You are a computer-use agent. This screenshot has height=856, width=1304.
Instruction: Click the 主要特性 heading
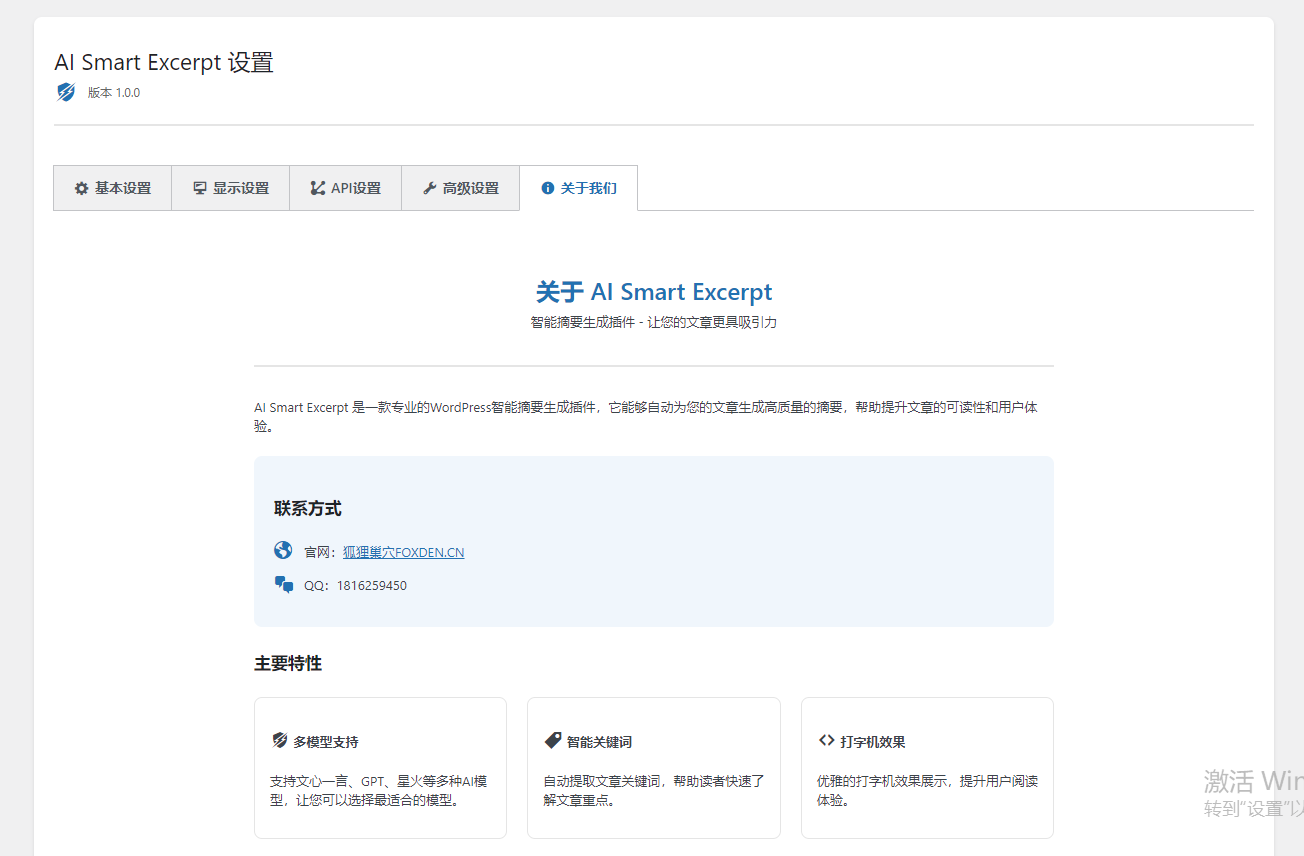tap(288, 664)
